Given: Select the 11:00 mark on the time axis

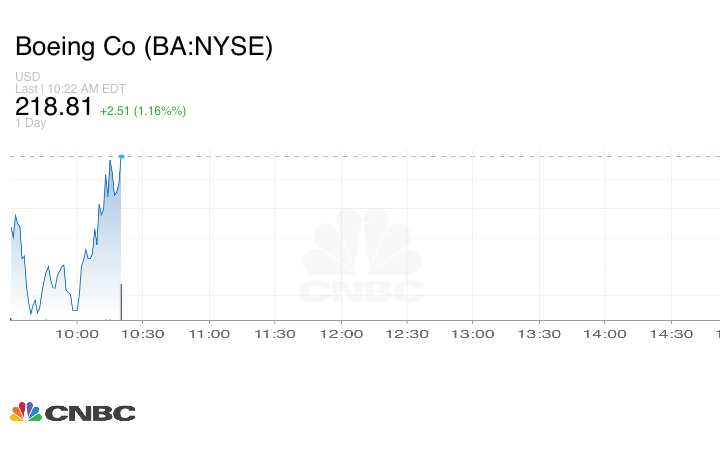Looking at the screenshot, I should tap(208, 334).
